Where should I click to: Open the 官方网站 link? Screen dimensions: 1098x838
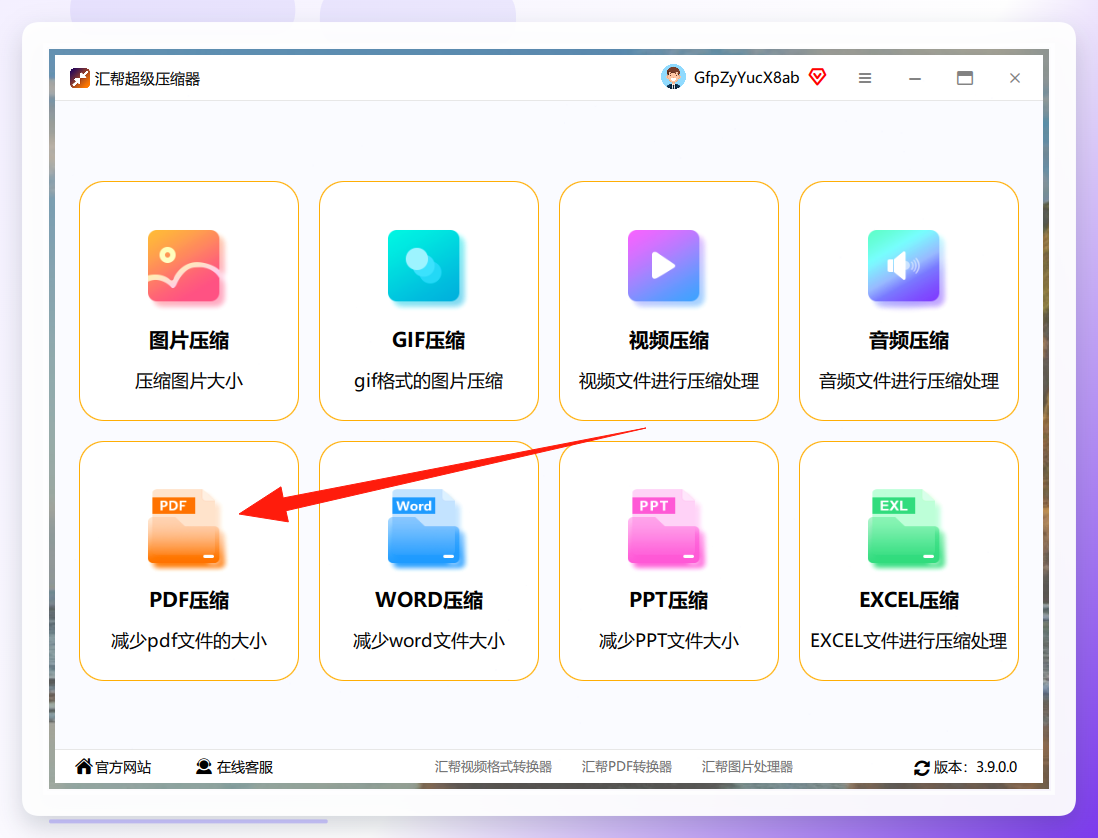pos(123,767)
